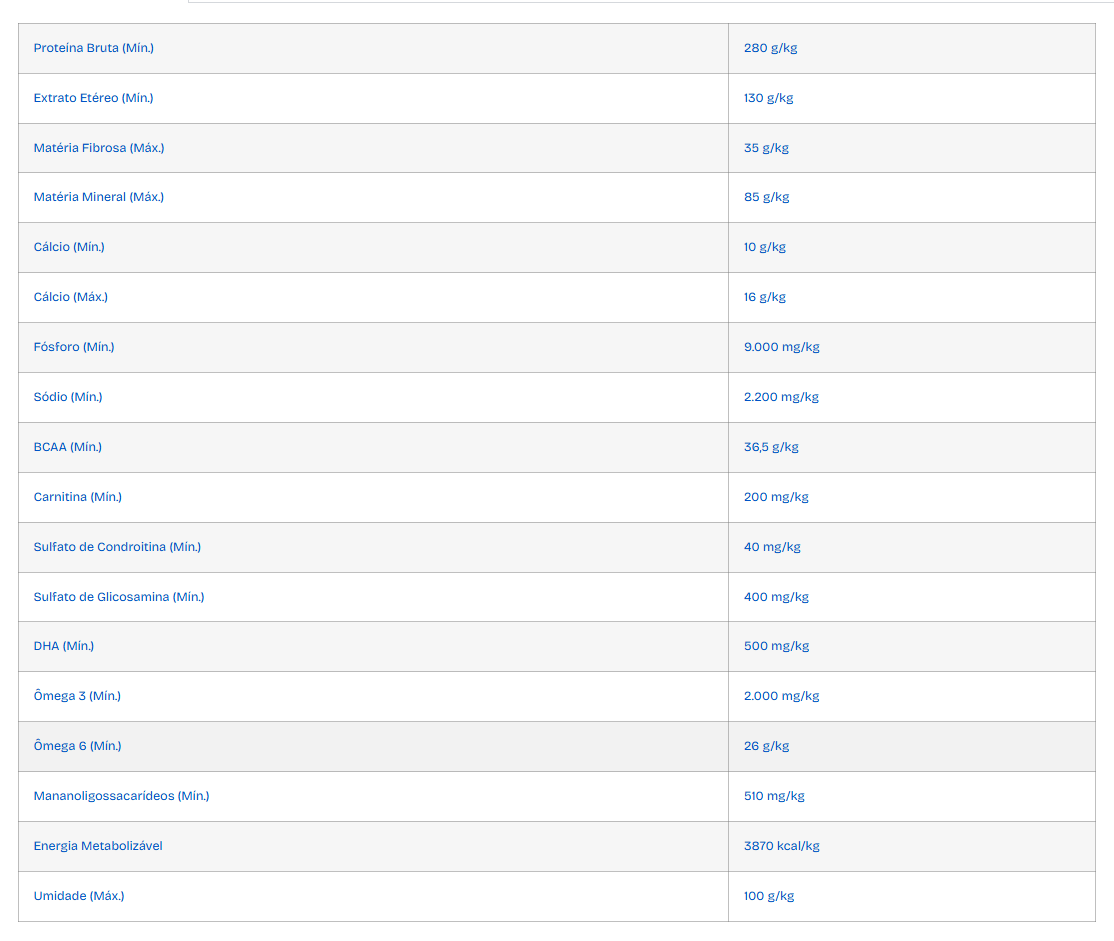
Task: Click the Proteína Bruta (Mín.) label
Action: 94,48
